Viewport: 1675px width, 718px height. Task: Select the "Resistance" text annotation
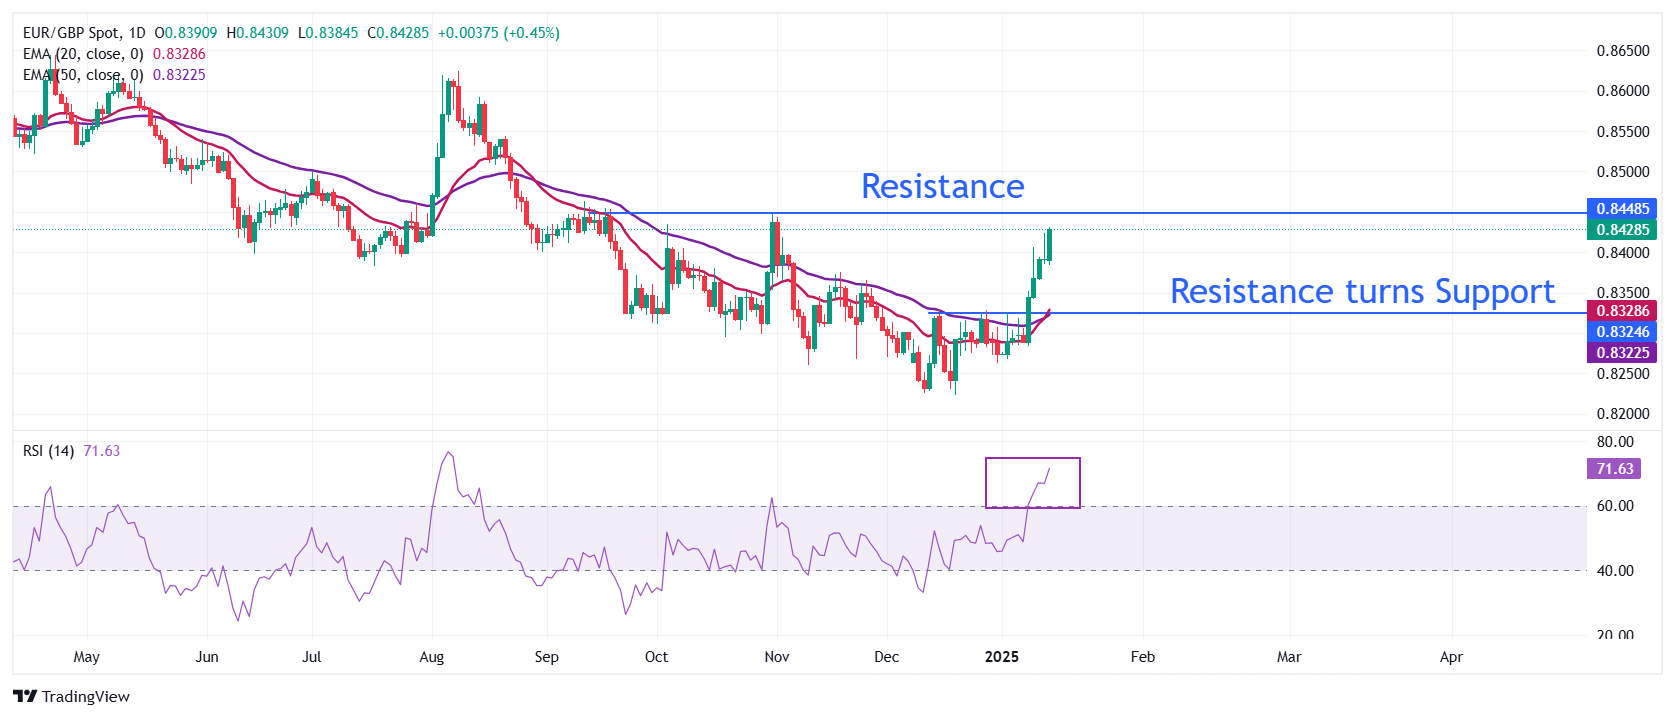coord(942,187)
